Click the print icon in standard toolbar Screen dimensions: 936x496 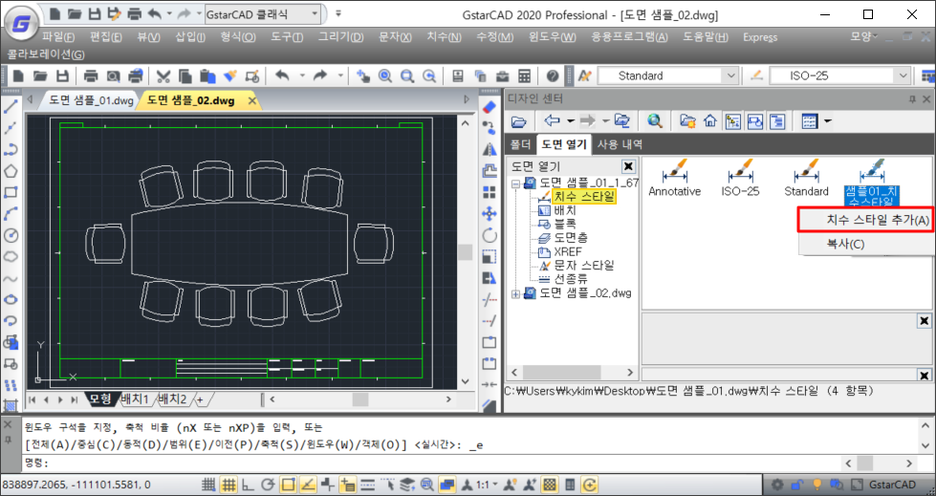coord(91,76)
